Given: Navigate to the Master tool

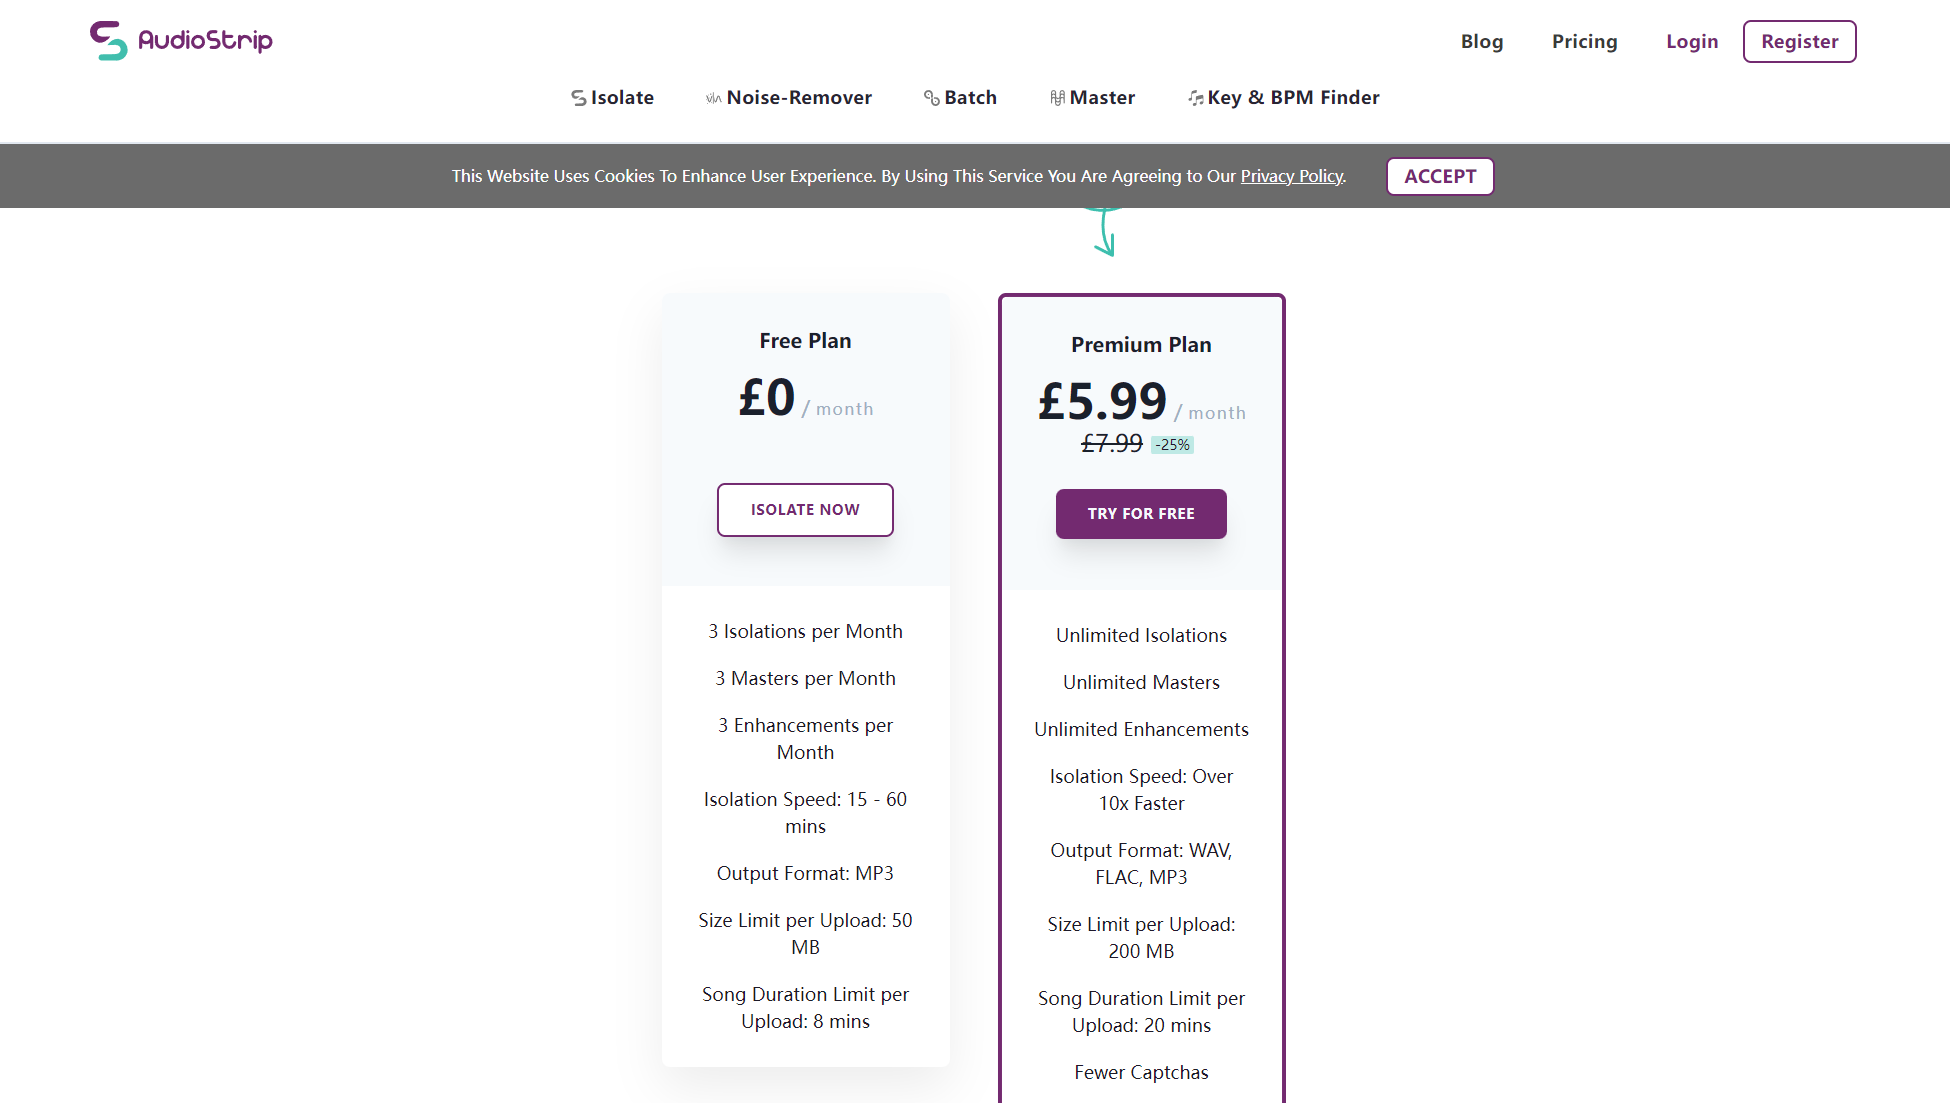Looking at the screenshot, I should click(x=1102, y=98).
